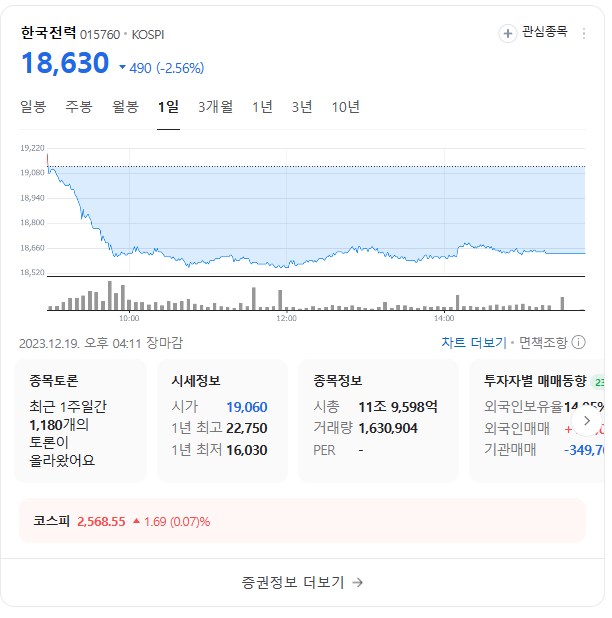
Task: Switch to 일봉 daily candle tab
Action: [33, 107]
